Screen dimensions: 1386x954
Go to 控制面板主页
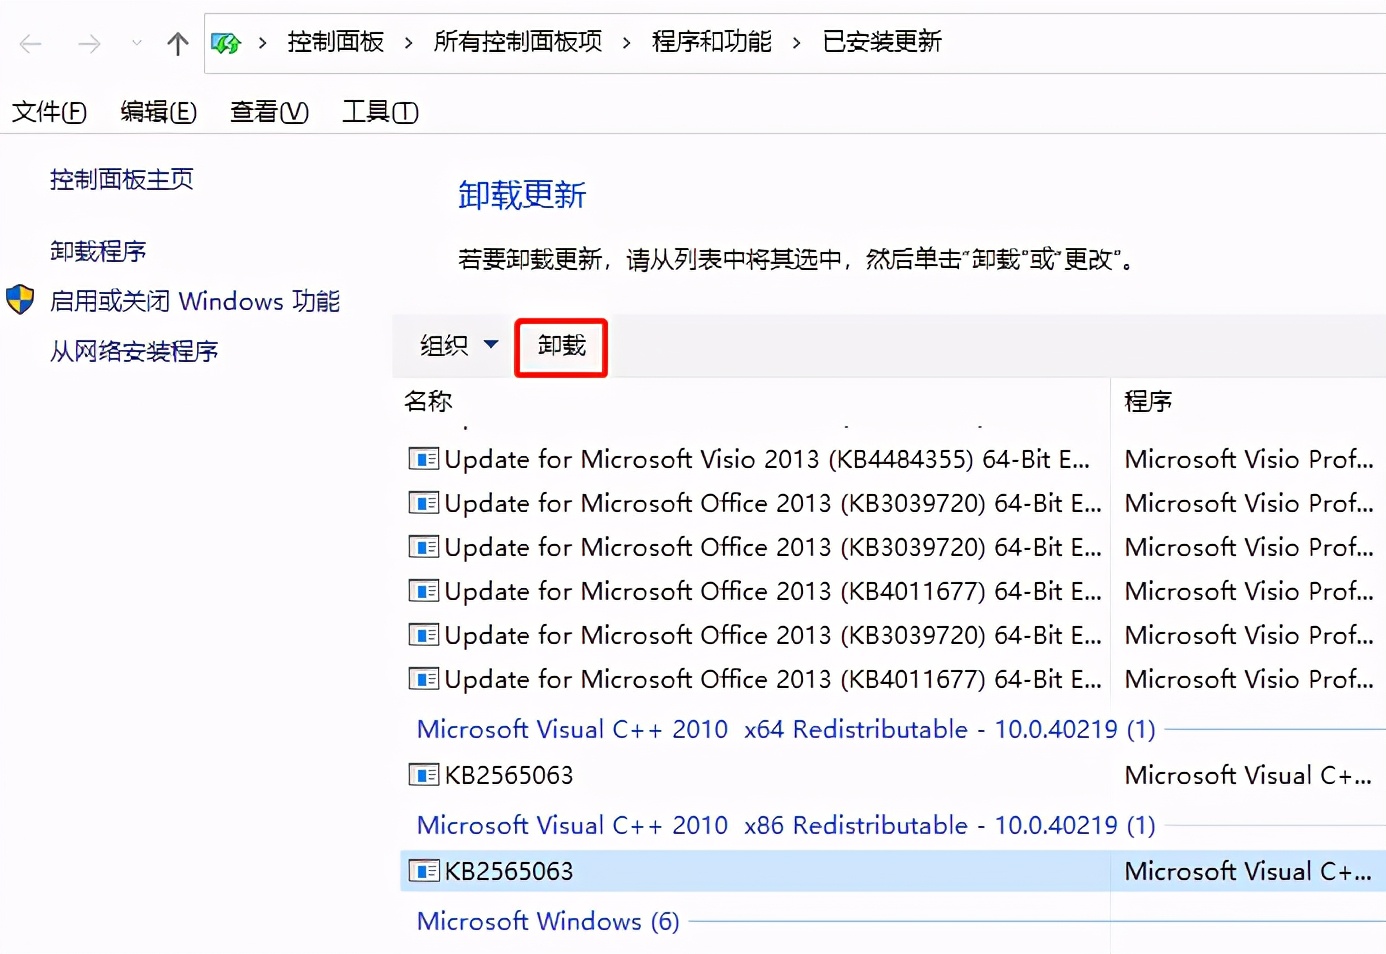[121, 179]
